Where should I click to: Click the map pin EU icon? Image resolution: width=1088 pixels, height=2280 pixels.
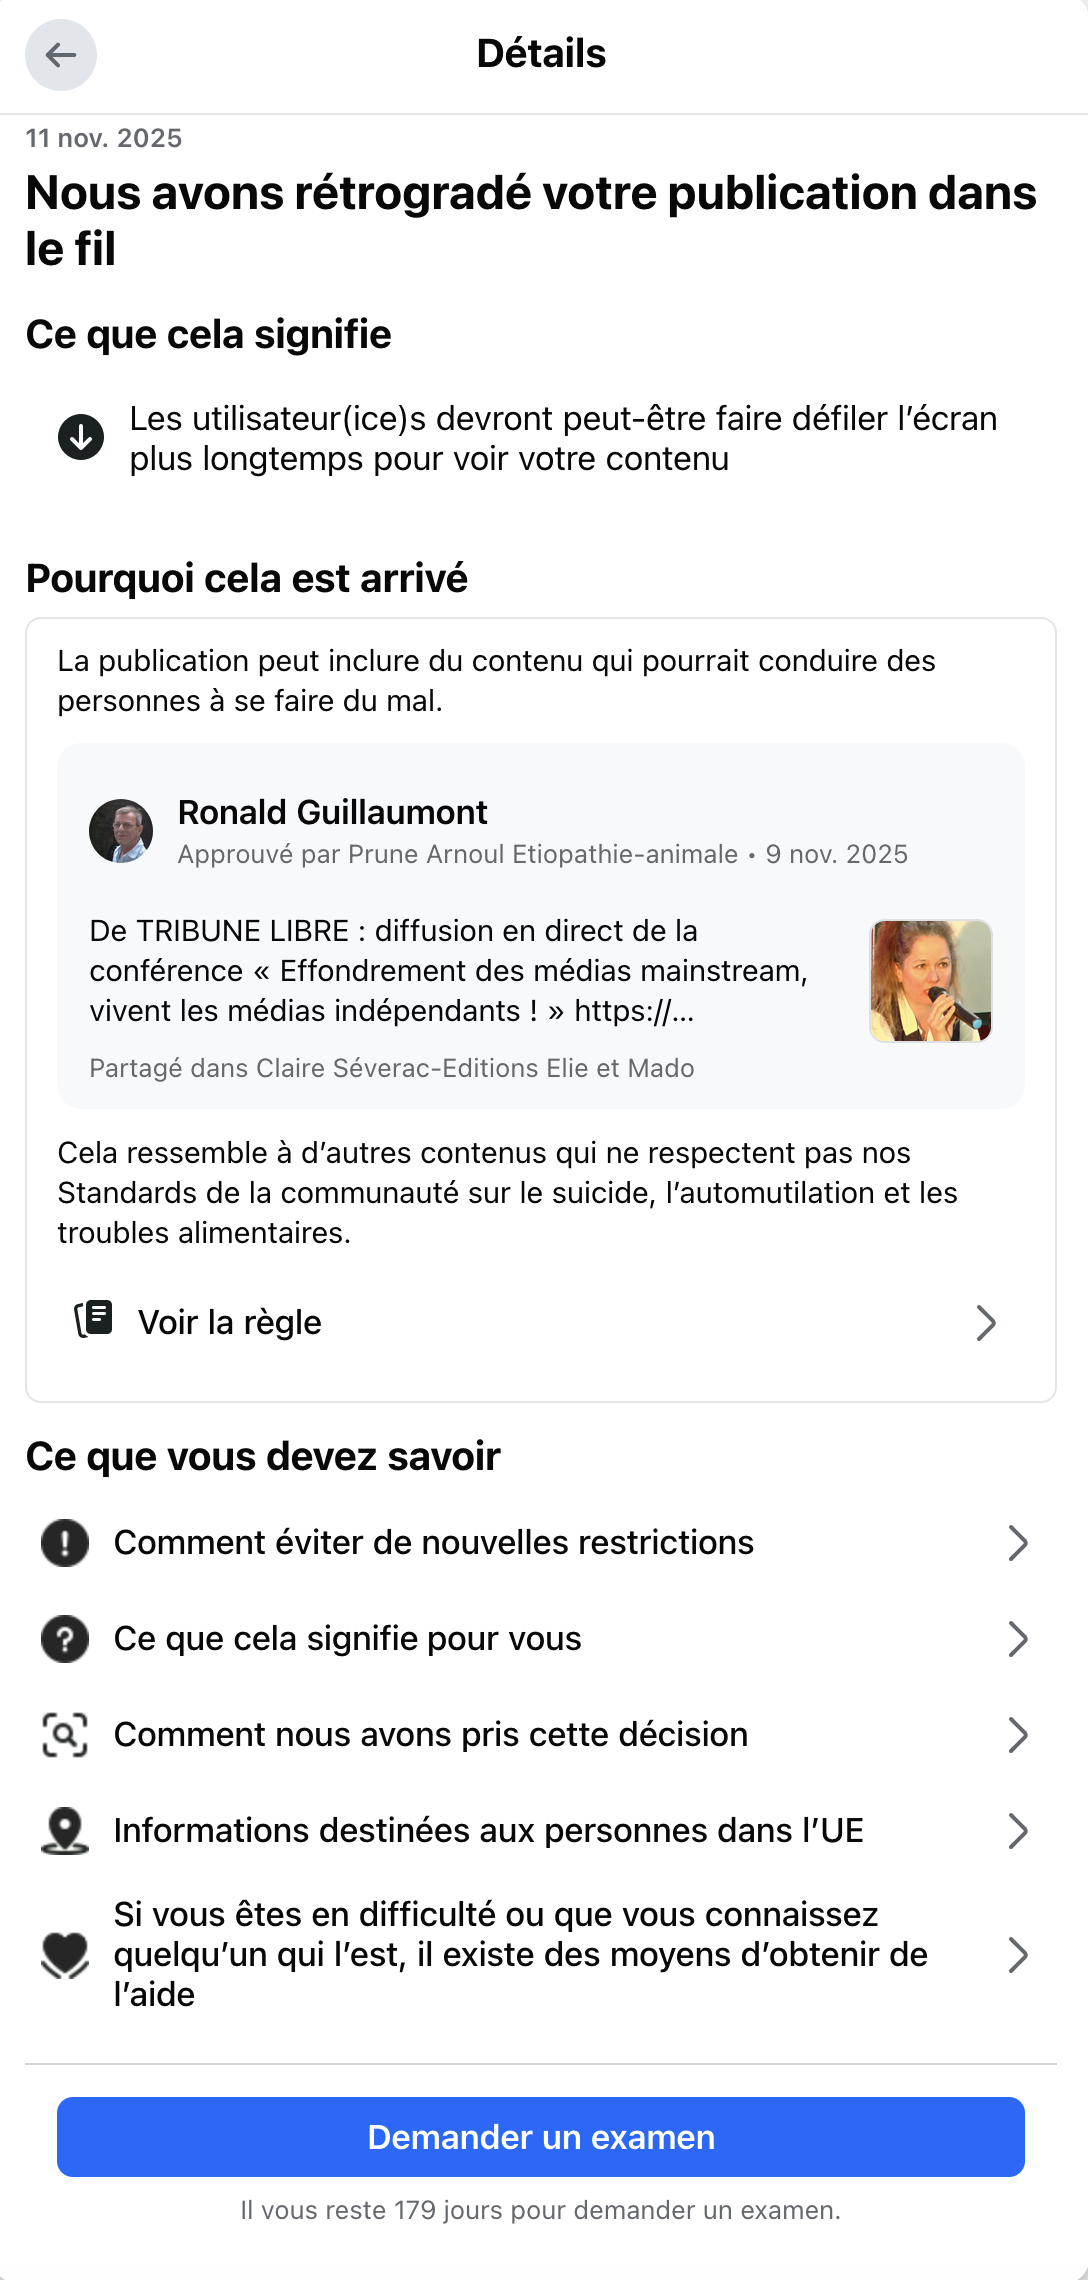point(65,1831)
